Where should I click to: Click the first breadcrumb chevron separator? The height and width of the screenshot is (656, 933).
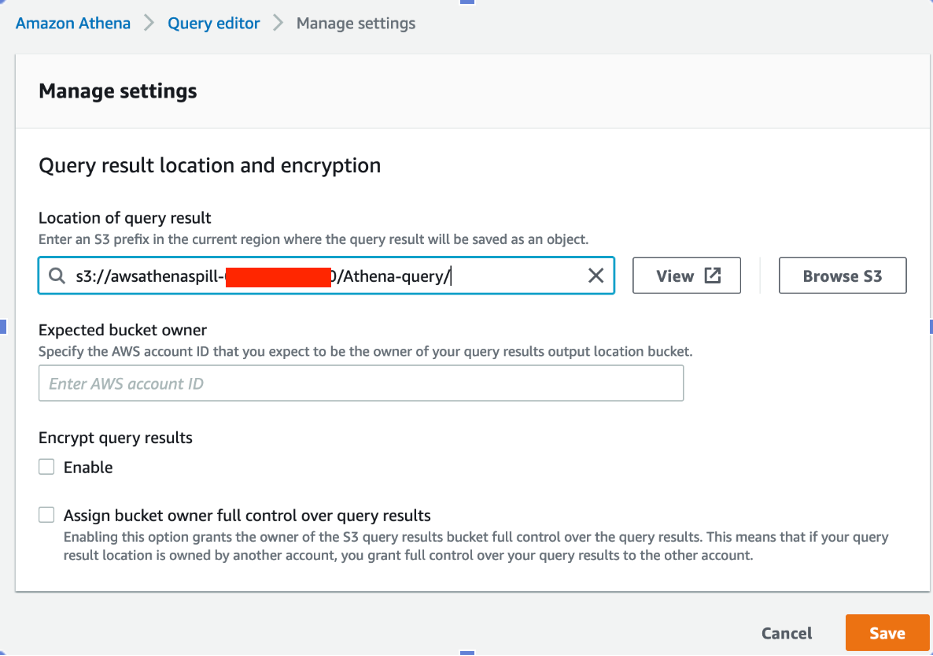149,23
